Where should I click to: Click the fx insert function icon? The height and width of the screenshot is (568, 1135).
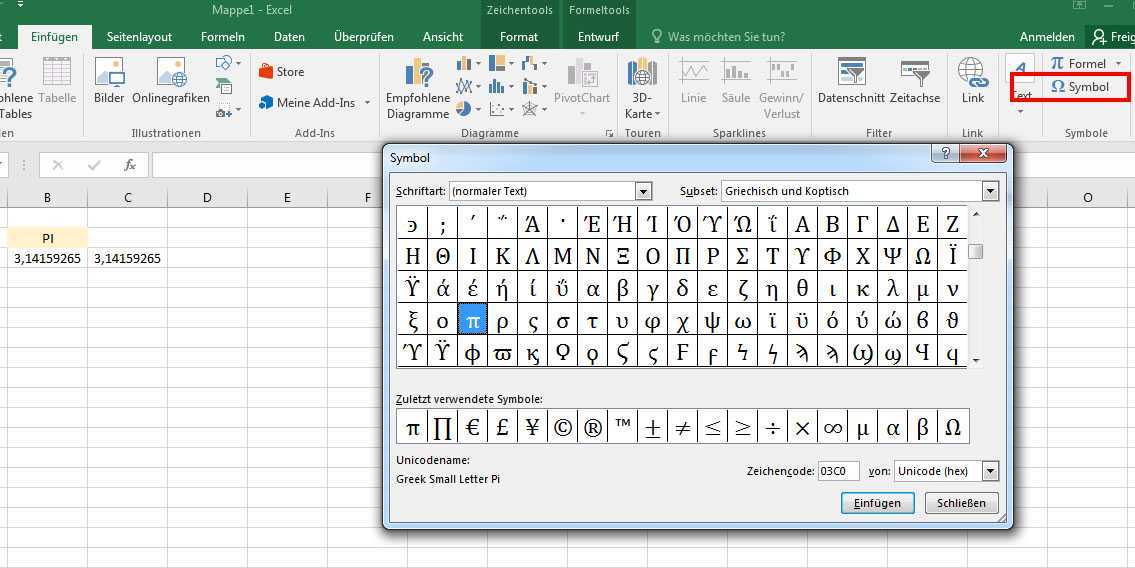(130, 166)
